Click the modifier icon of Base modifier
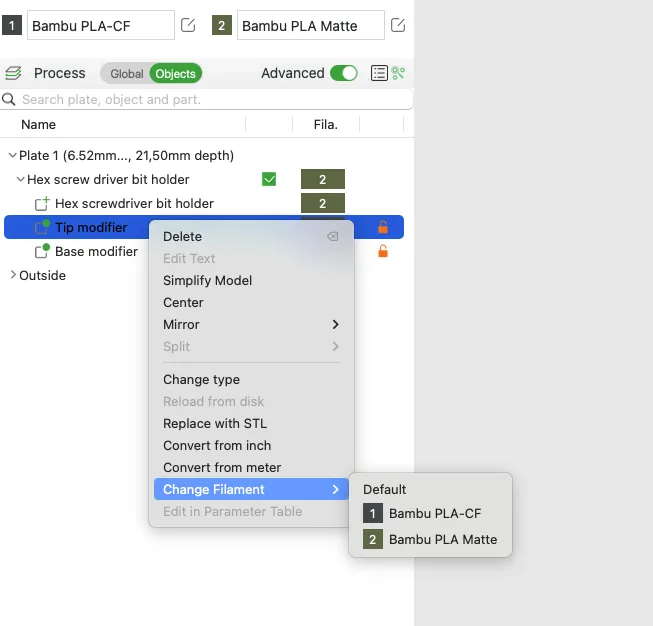653x626 pixels. 42,251
